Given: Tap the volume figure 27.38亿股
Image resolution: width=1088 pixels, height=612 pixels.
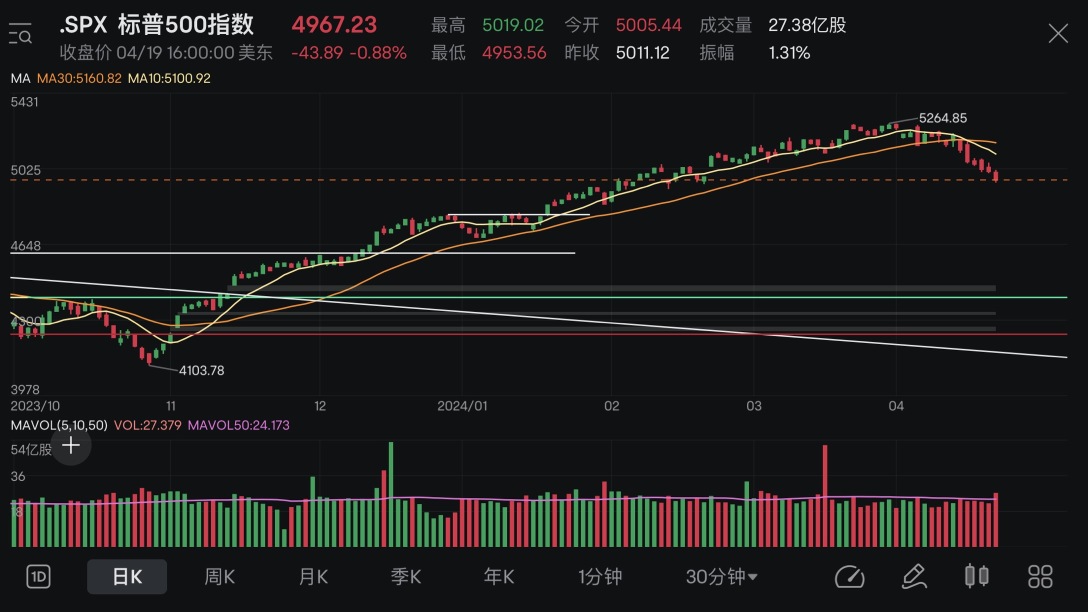Looking at the screenshot, I should pyautogui.click(x=807, y=26).
